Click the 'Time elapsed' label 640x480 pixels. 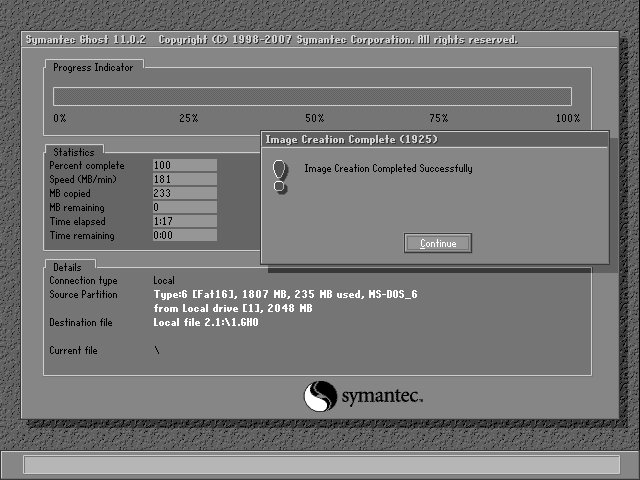coord(78,222)
